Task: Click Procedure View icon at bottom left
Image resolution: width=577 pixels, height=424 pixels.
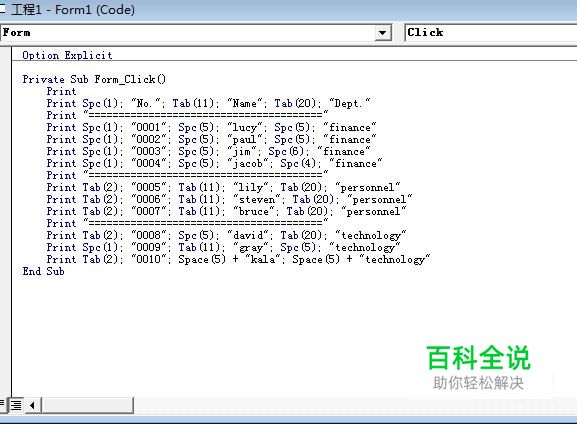Action: [x=3, y=406]
